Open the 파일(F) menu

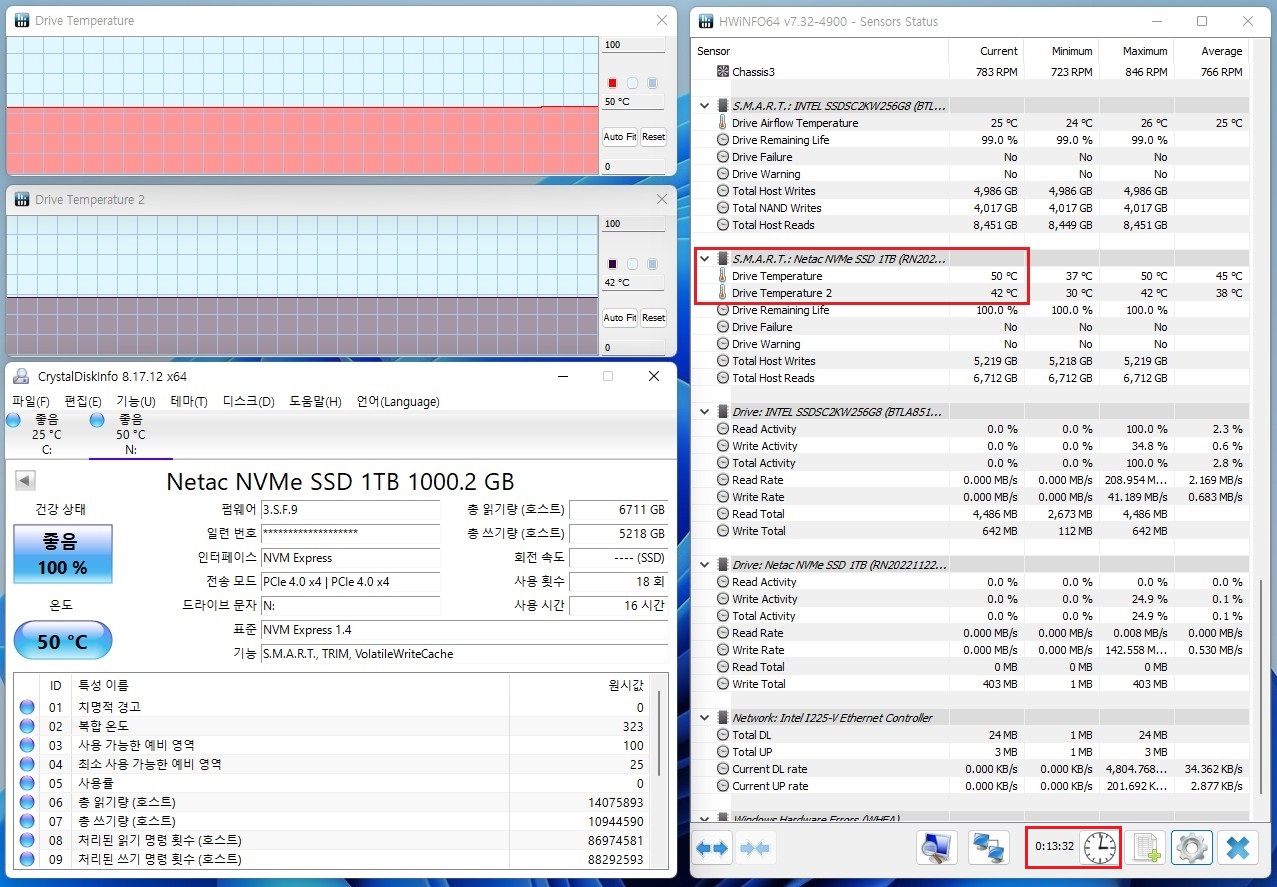point(30,402)
